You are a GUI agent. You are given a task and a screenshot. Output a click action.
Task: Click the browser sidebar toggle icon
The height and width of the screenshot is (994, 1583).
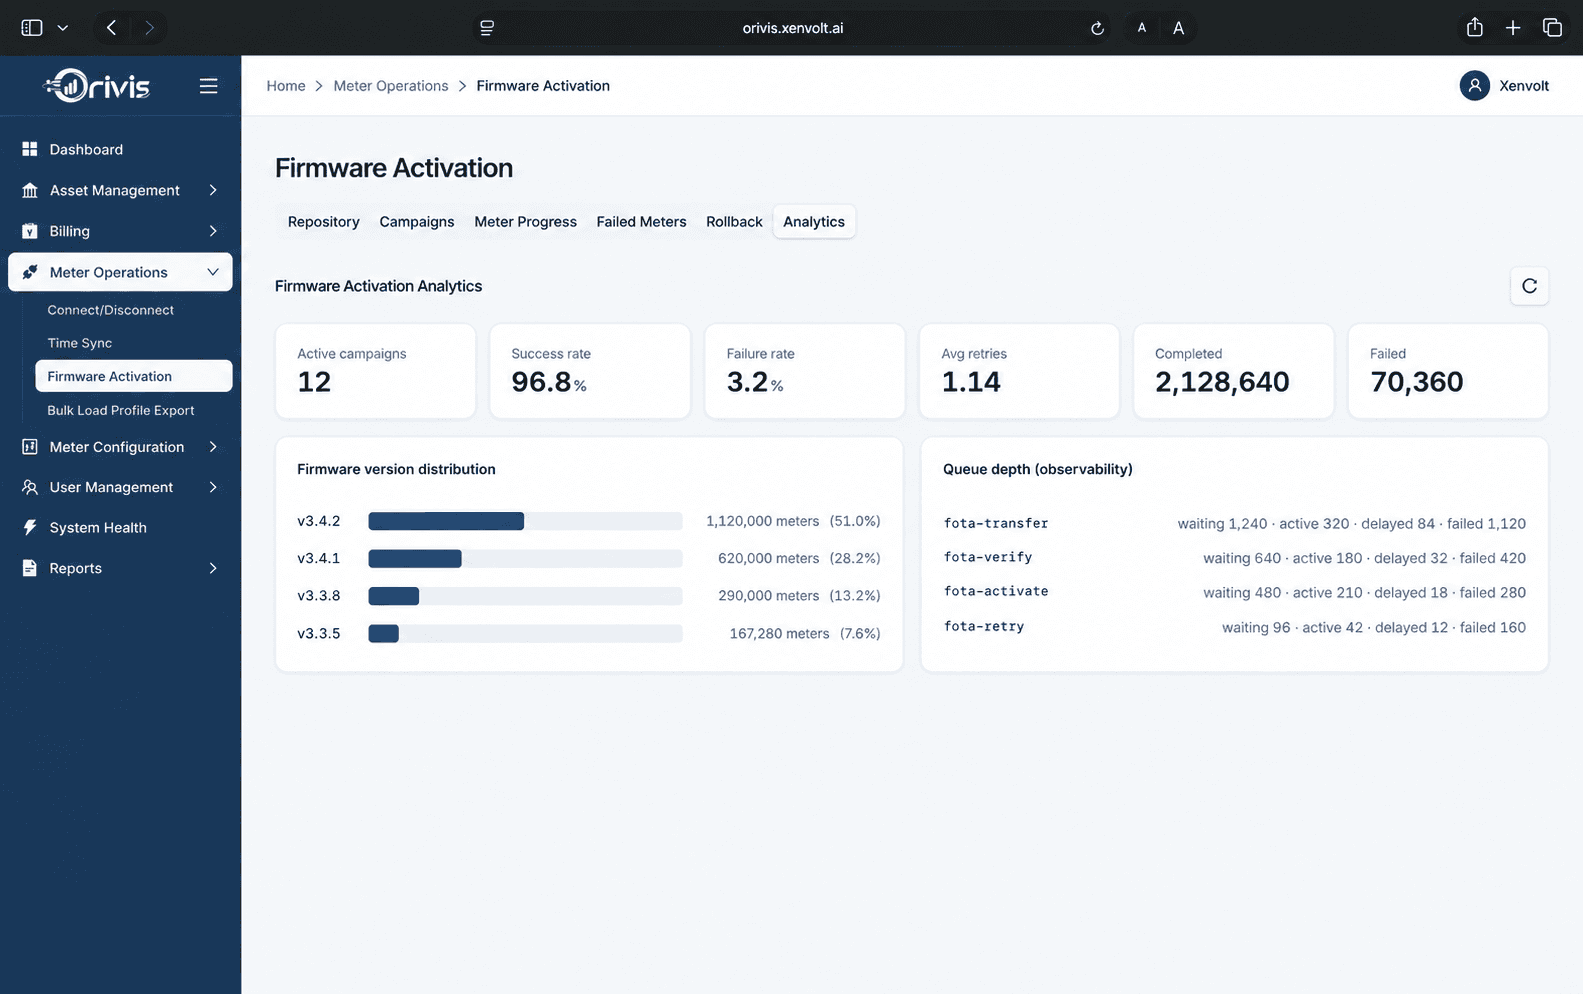[32, 28]
